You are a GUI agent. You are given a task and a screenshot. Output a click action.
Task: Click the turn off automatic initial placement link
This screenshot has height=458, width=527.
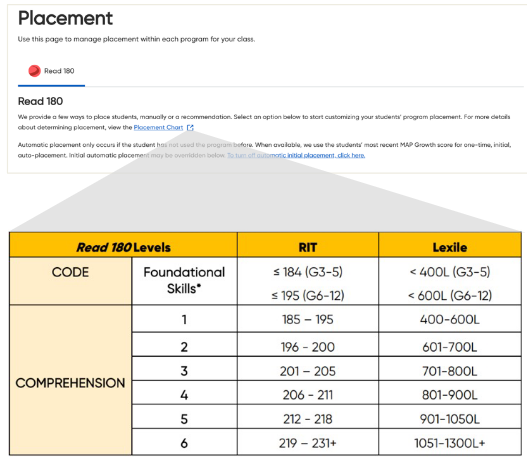coord(296,155)
